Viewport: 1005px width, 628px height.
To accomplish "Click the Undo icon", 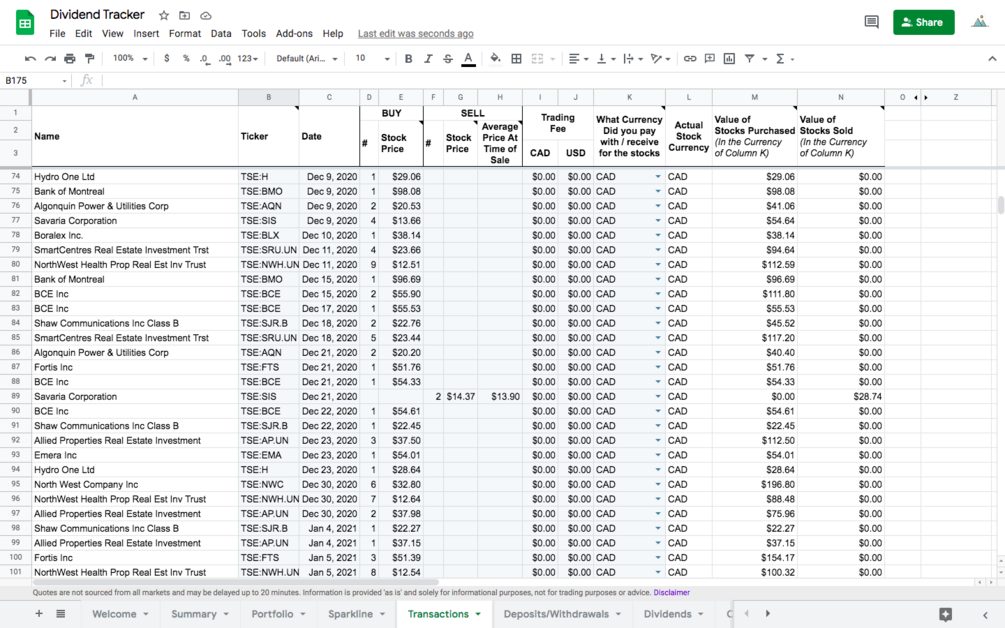I will click(x=30, y=58).
